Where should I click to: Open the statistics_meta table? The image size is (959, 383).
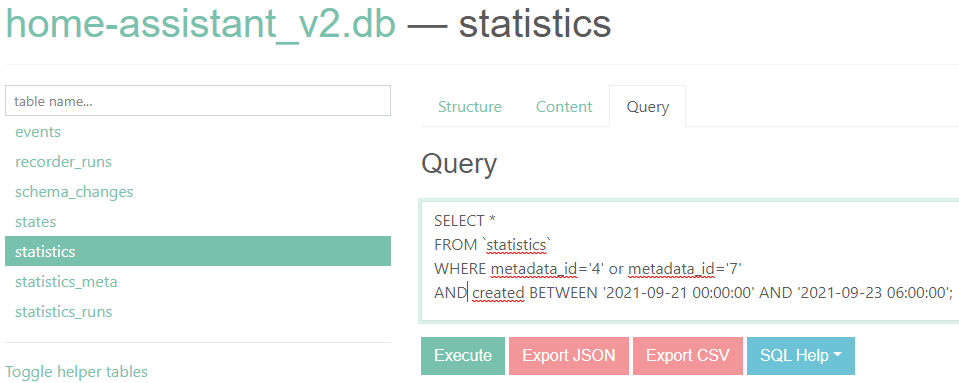point(66,282)
